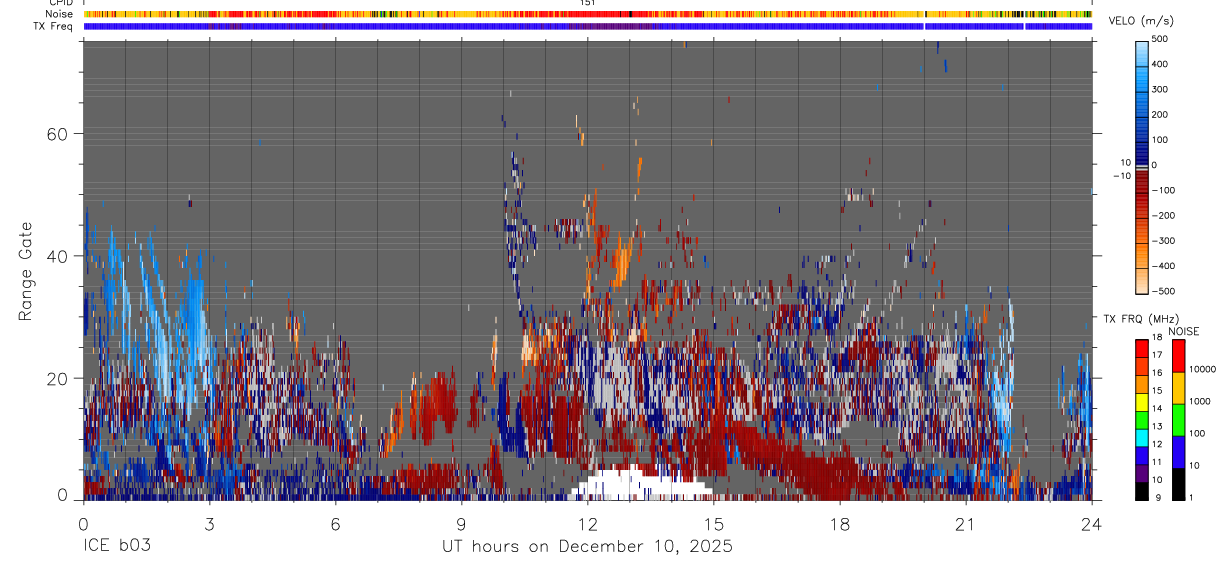Screen dimensions: 1228x567
Task: Click the TX Freq row label at top
Action: tap(54, 26)
